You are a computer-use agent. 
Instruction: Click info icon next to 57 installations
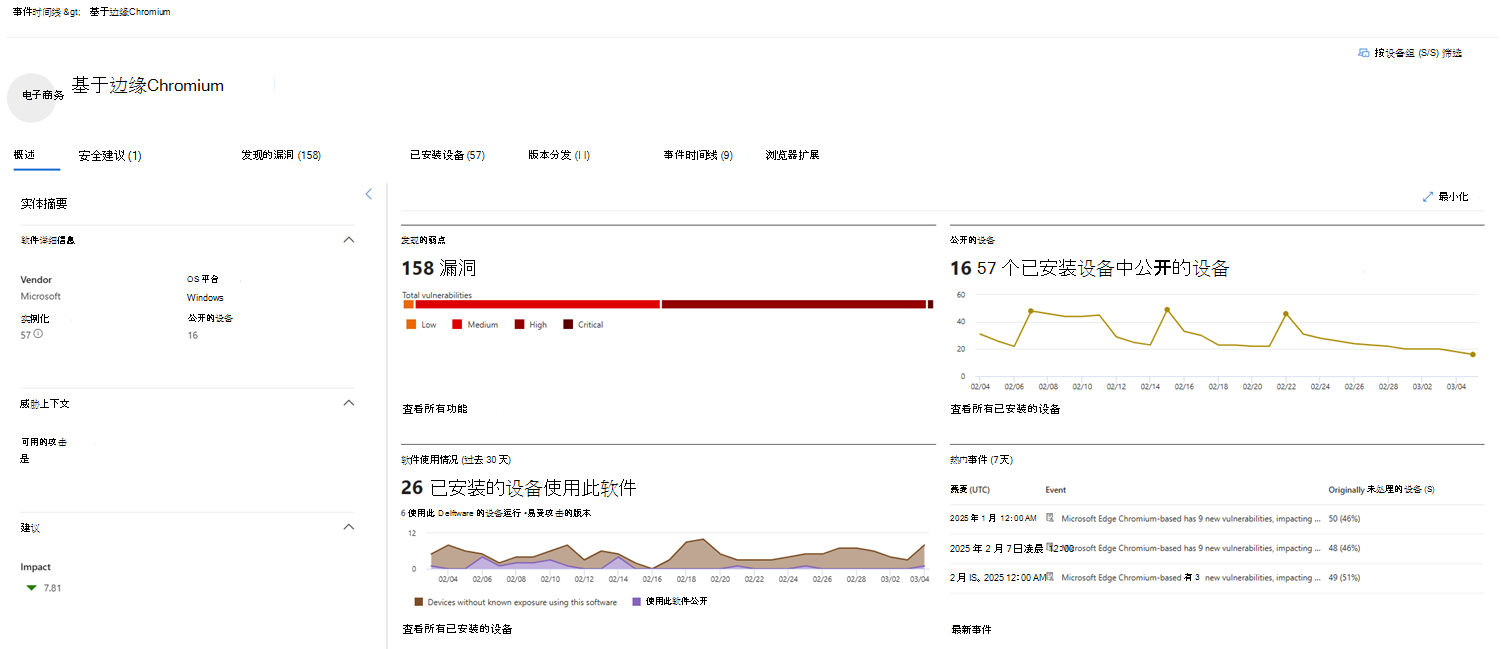(x=38, y=334)
